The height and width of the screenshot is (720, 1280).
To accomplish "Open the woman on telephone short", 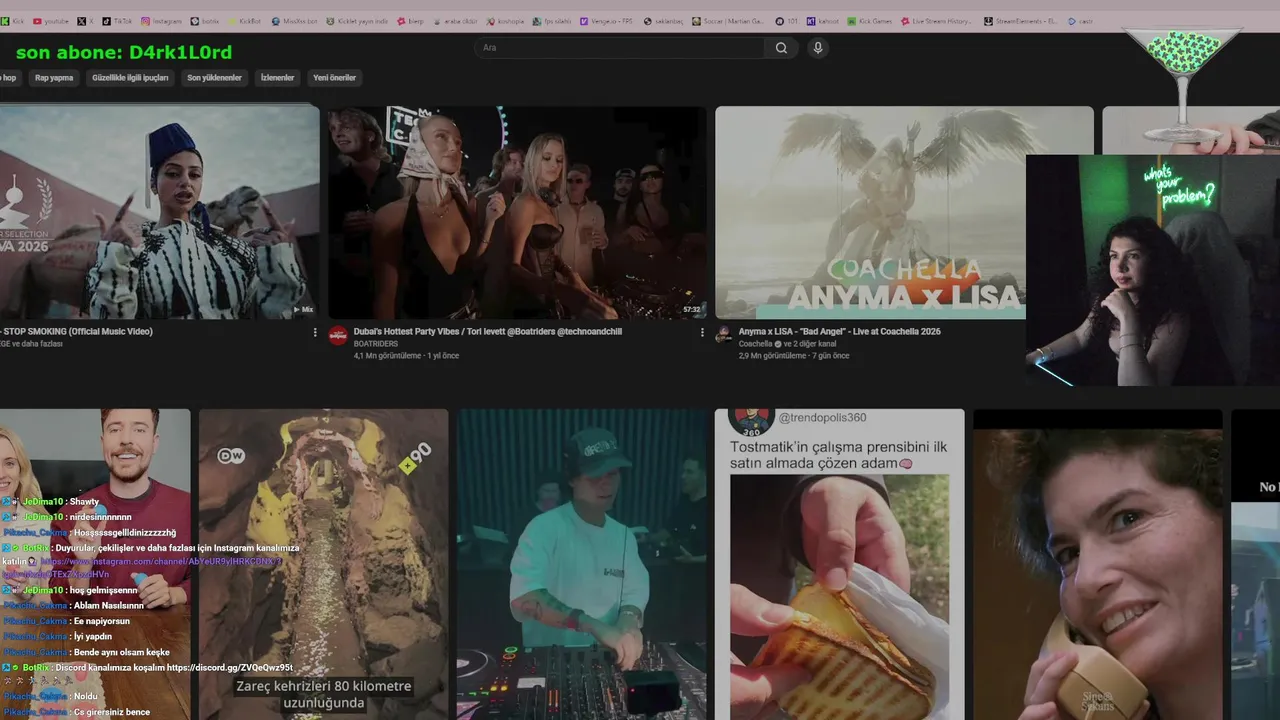I will pyautogui.click(x=1097, y=564).
